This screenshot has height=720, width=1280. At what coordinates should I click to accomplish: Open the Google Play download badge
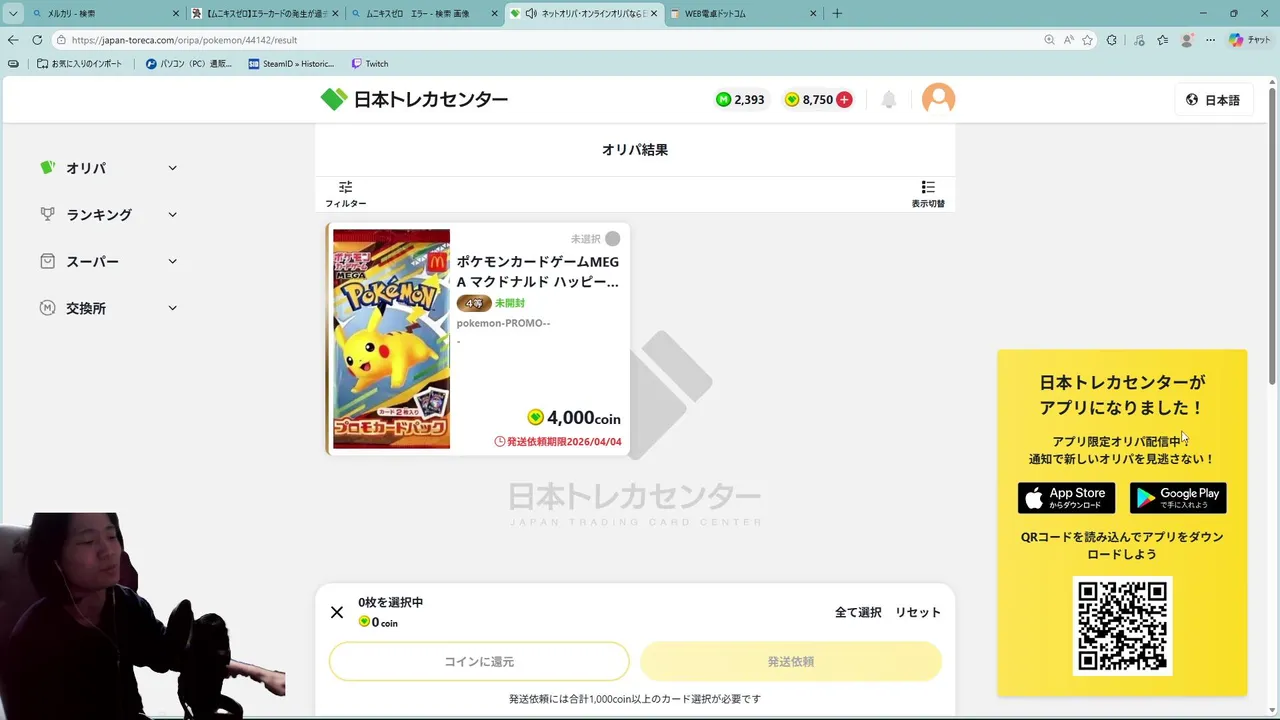tap(1178, 497)
